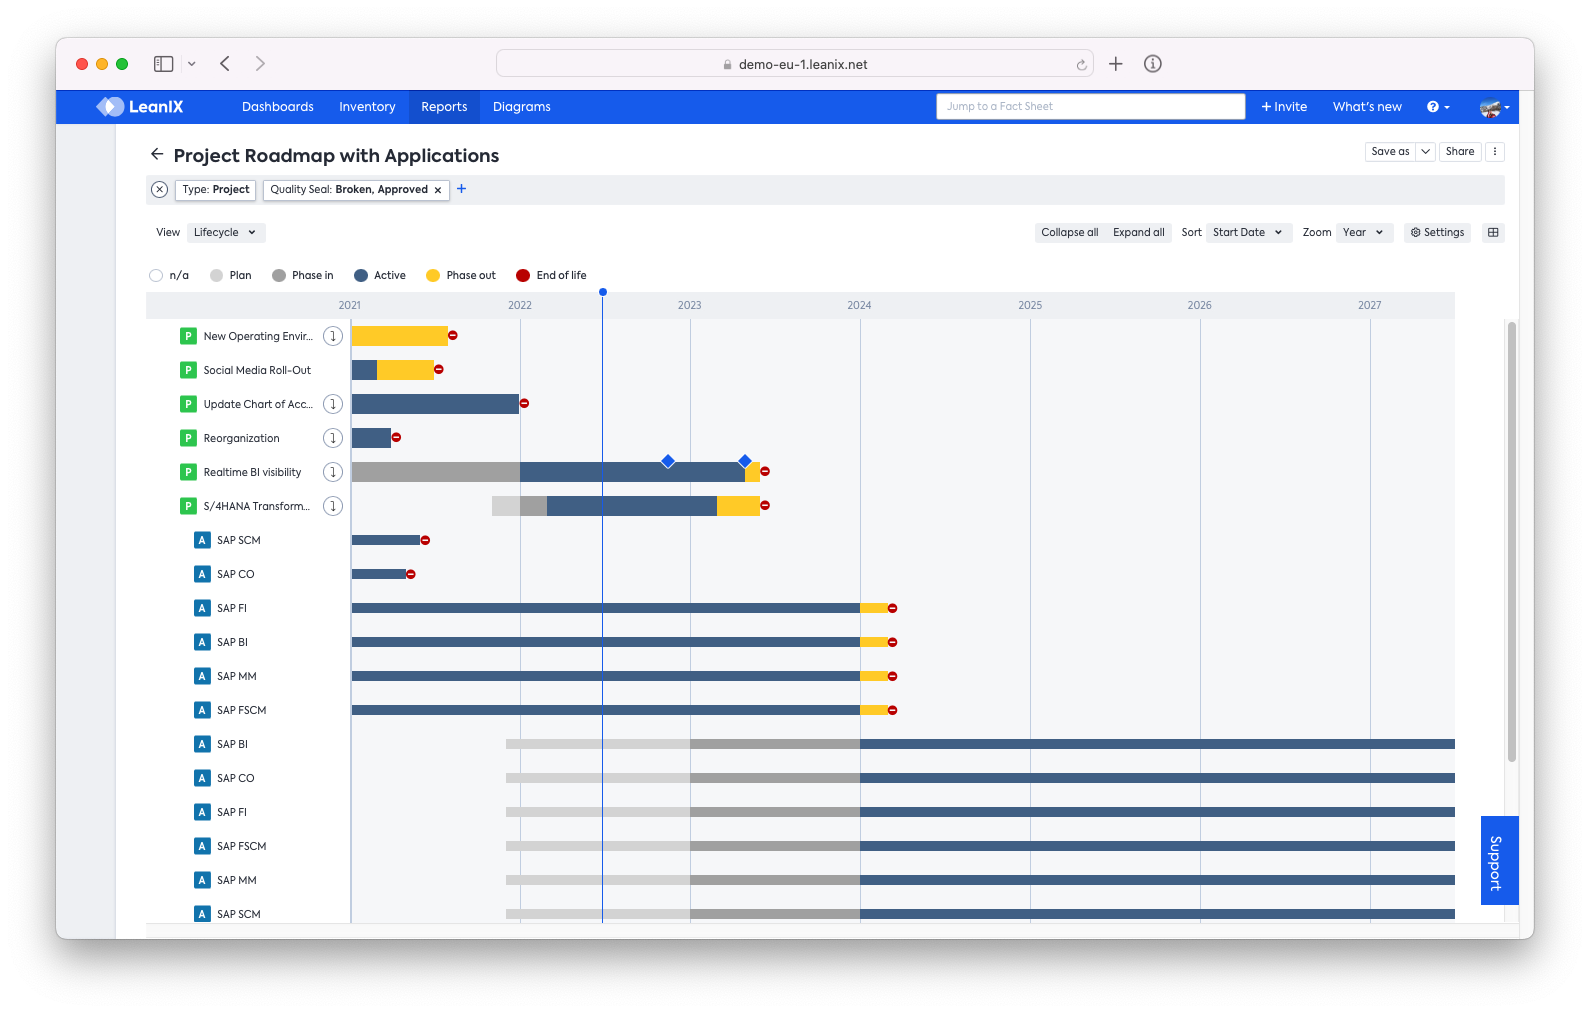Toggle the Phase in lifecycle legend
The width and height of the screenshot is (1590, 1013).
click(x=303, y=276)
